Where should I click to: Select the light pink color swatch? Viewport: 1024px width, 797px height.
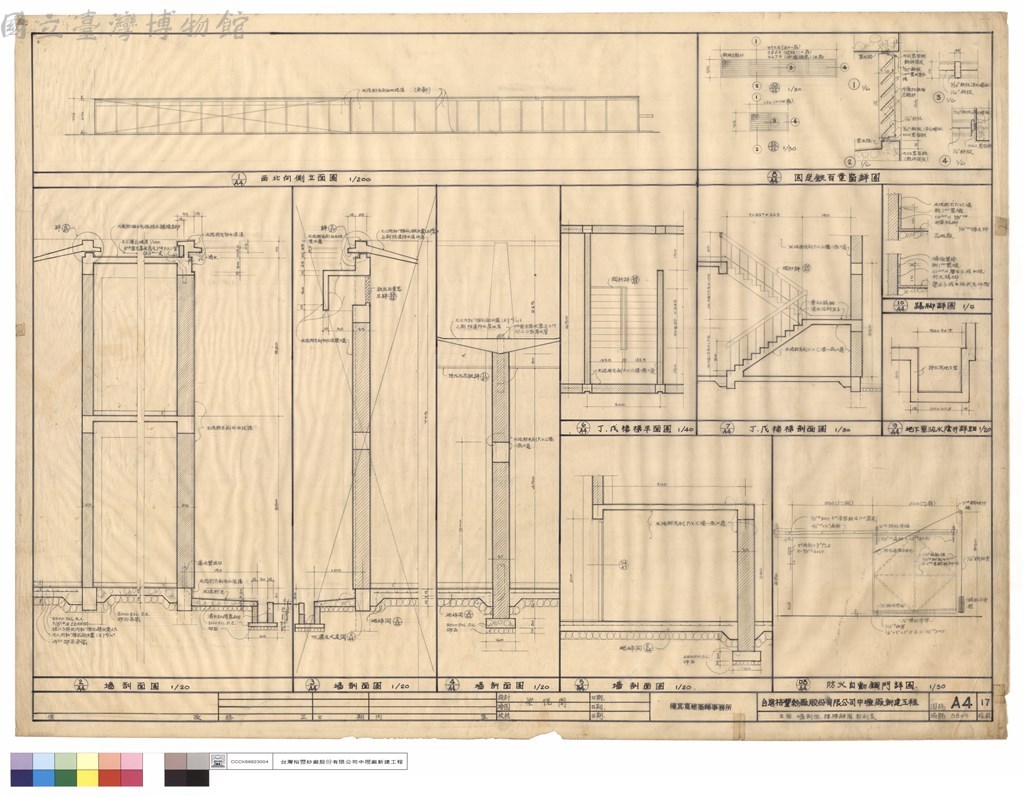click(x=131, y=761)
